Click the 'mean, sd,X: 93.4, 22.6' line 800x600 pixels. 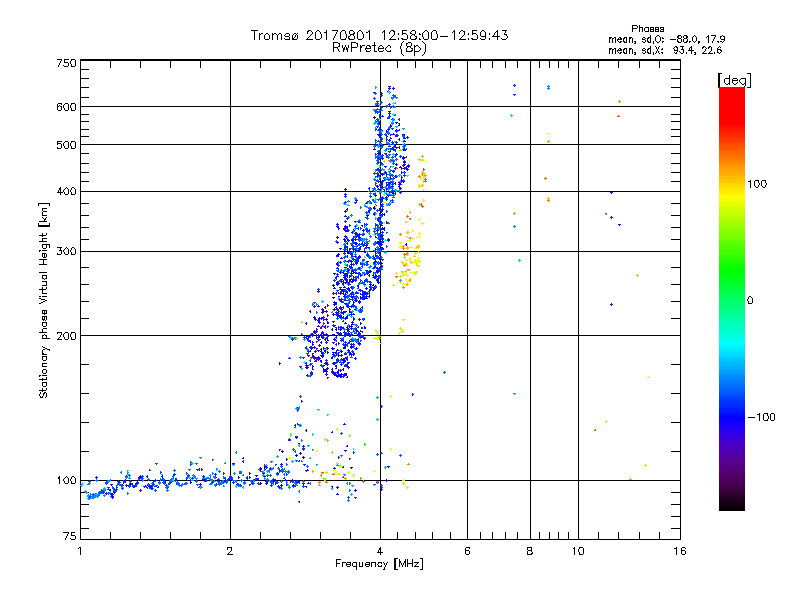click(x=665, y=50)
